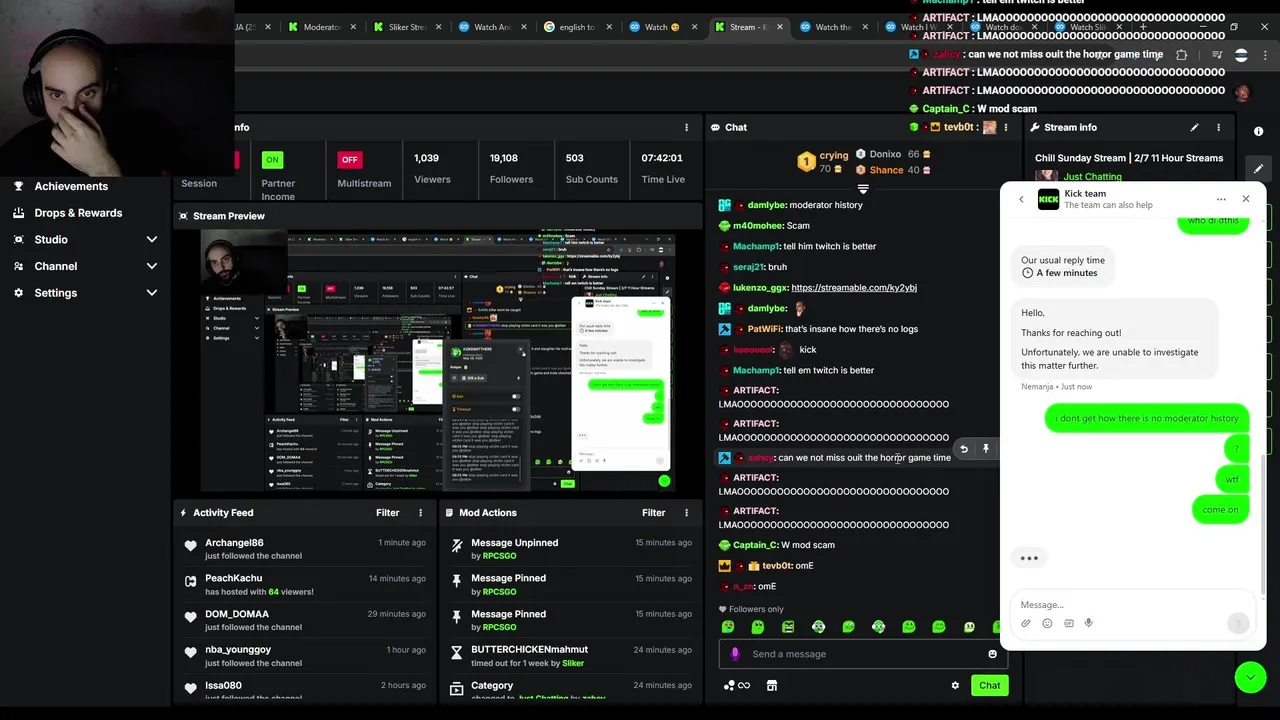The height and width of the screenshot is (720, 1280).
Task: Open Mod Actions three-dot menu
Action: [x=686, y=513]
